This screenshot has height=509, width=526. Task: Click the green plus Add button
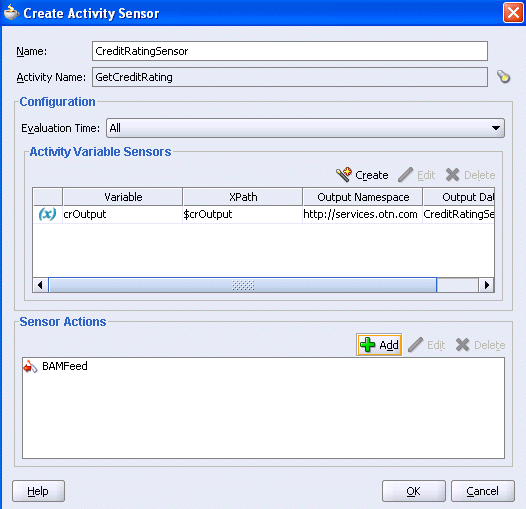[379, 345]
